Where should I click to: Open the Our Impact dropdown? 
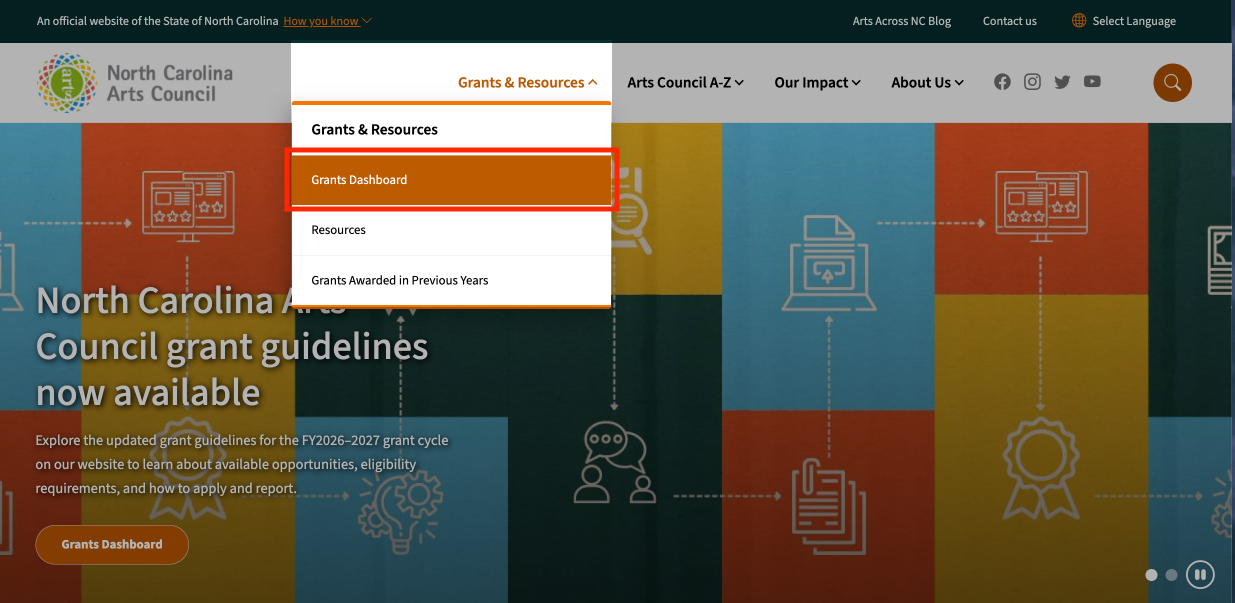pos(817,82)
